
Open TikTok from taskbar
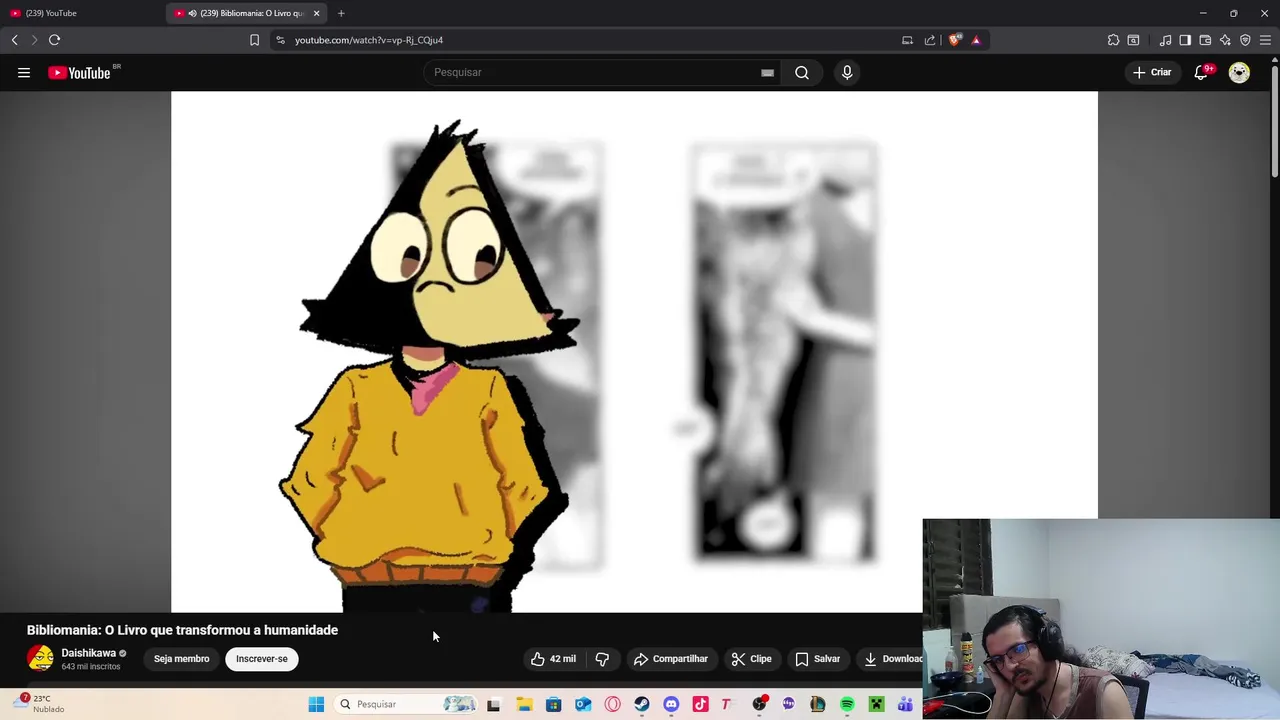click(x=700, y=705)
